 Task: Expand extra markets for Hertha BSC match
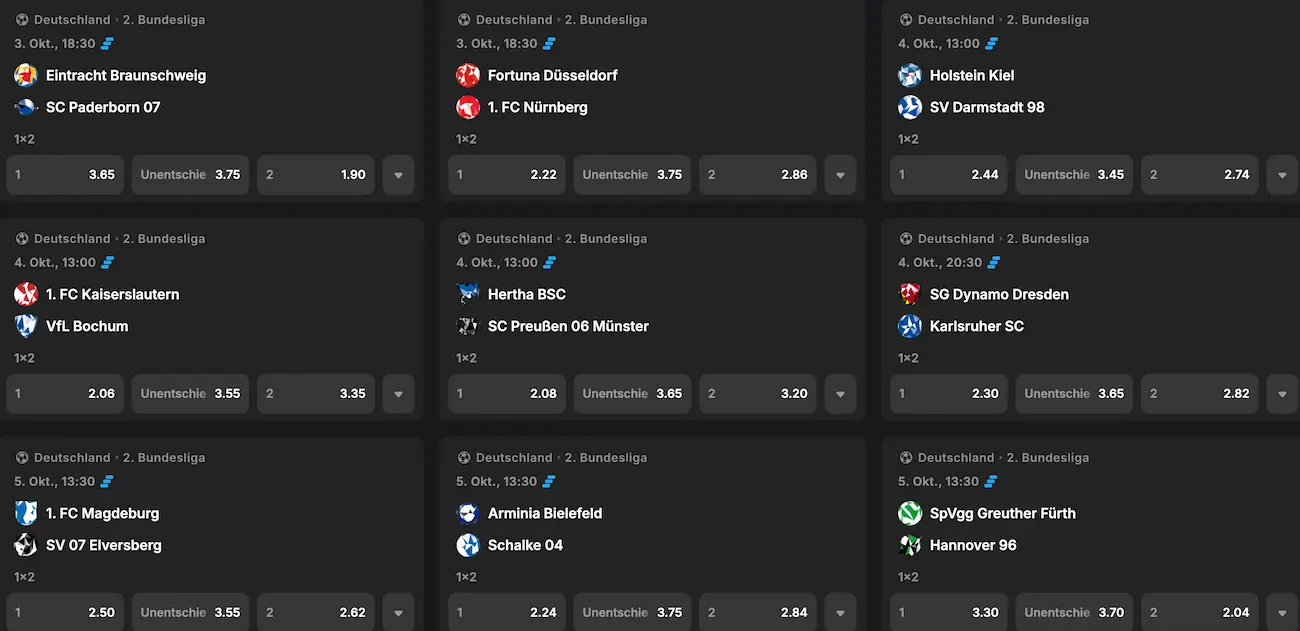840,394
